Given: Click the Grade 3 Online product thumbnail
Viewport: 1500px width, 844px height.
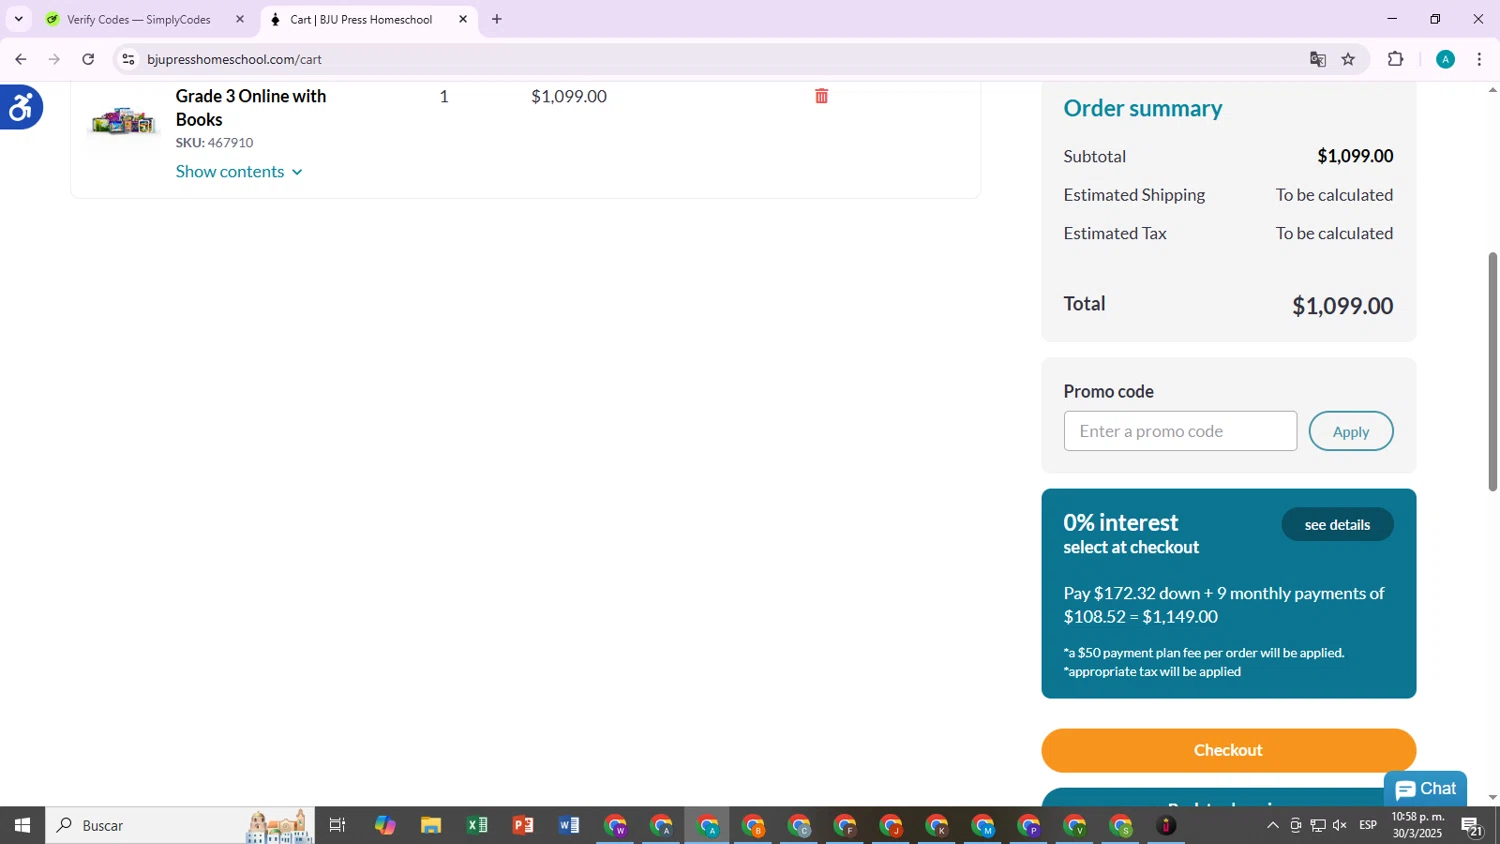Looking at the screenshot, I should point(123,122).
